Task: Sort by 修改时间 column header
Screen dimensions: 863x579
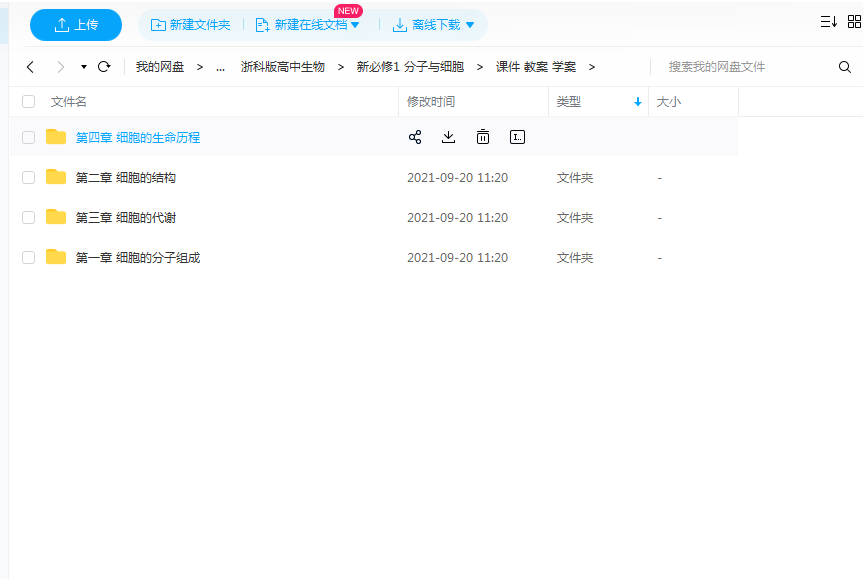Action: pyautogui.click(x=431, y=102)
